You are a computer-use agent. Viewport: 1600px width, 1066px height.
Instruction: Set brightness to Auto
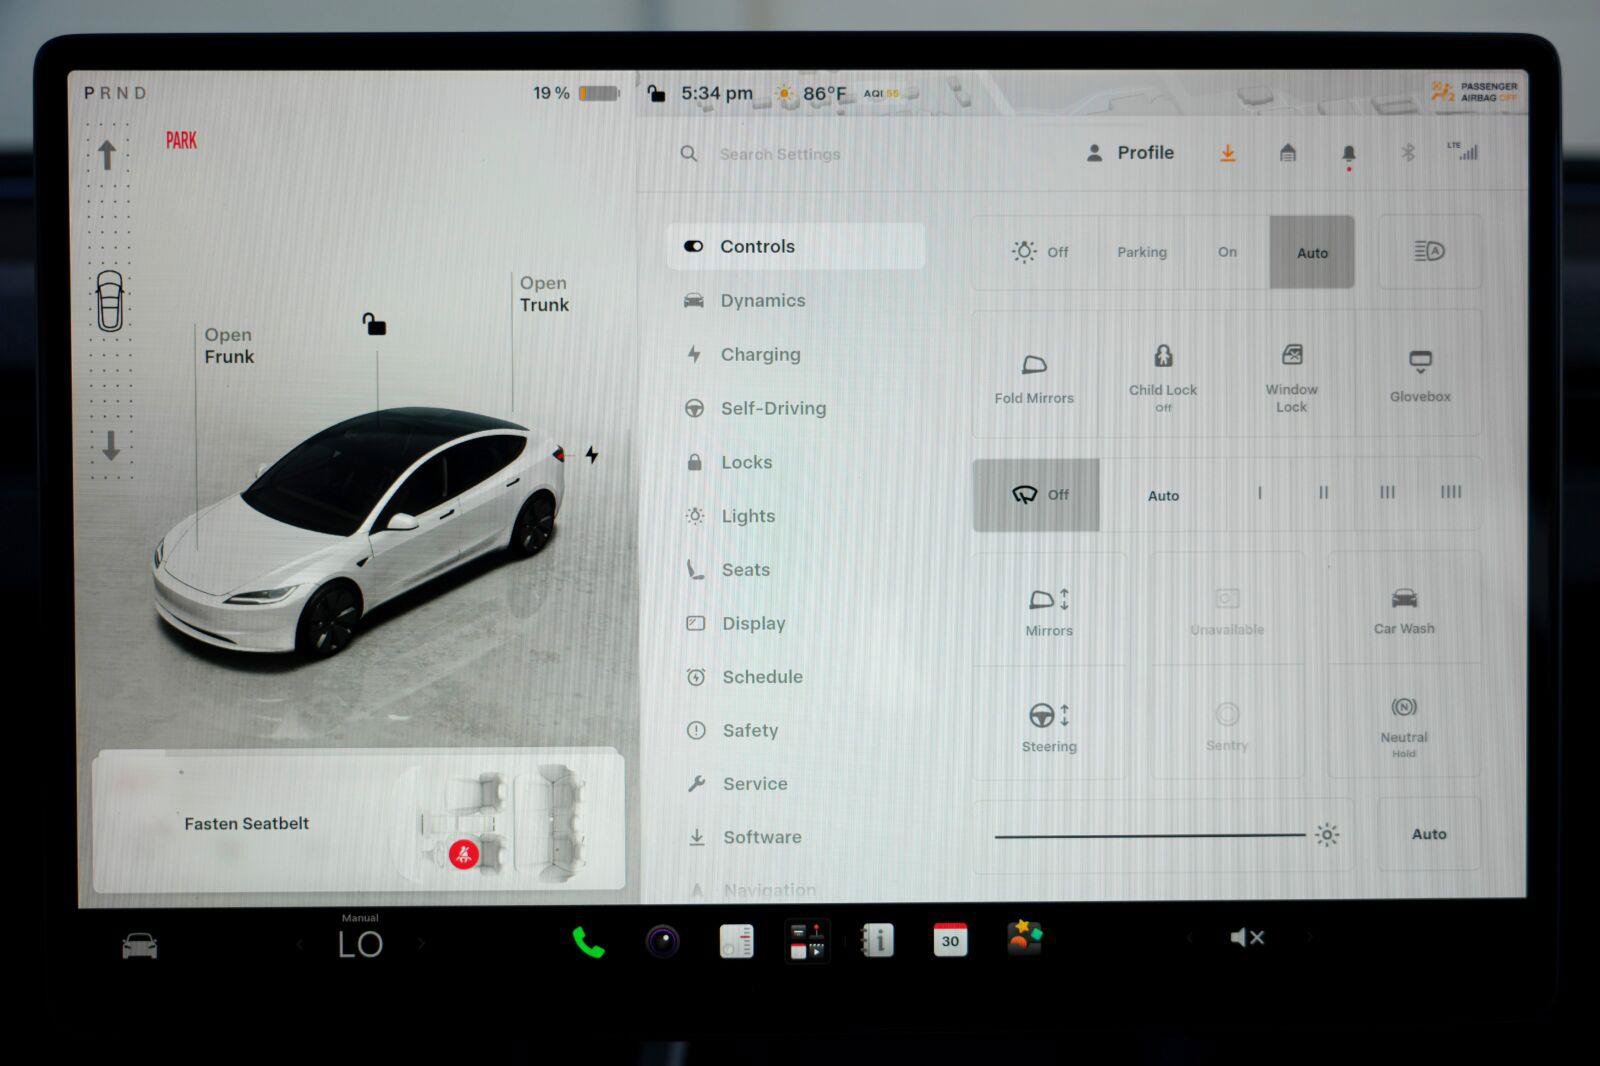(1429, 834)
